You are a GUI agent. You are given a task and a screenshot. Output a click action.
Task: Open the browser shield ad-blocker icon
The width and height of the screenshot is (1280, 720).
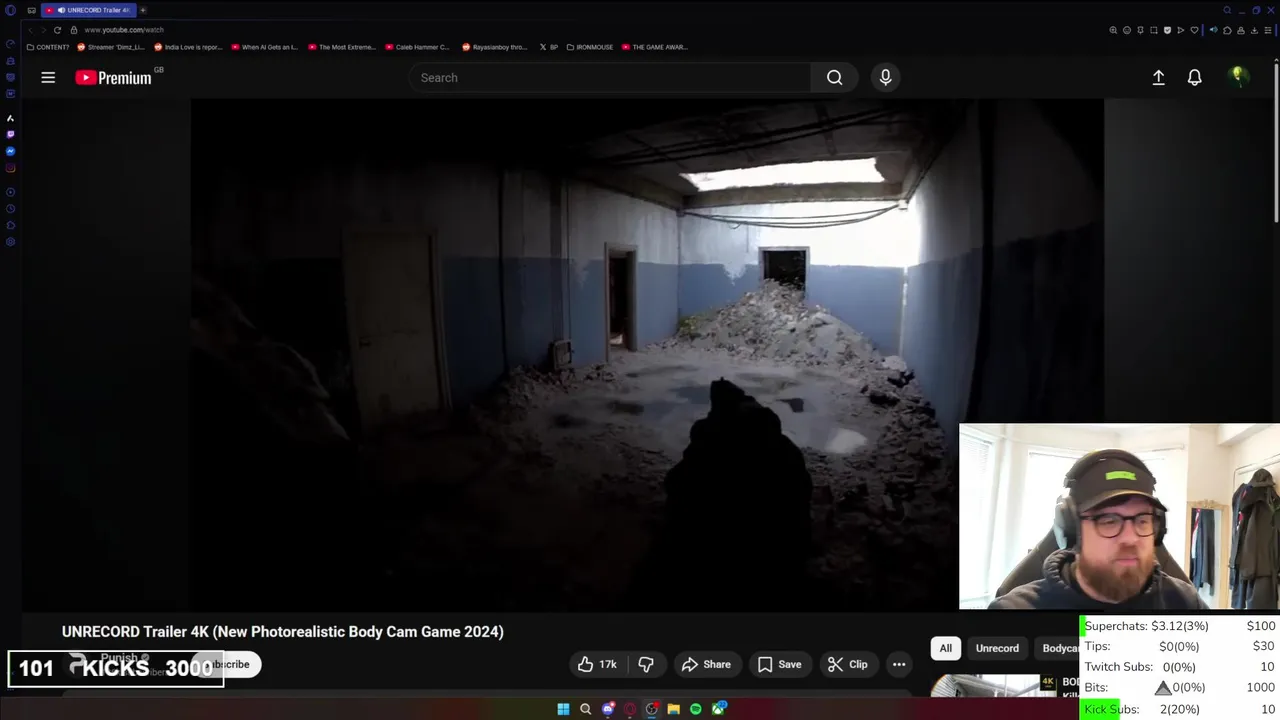click(1167, 30)
